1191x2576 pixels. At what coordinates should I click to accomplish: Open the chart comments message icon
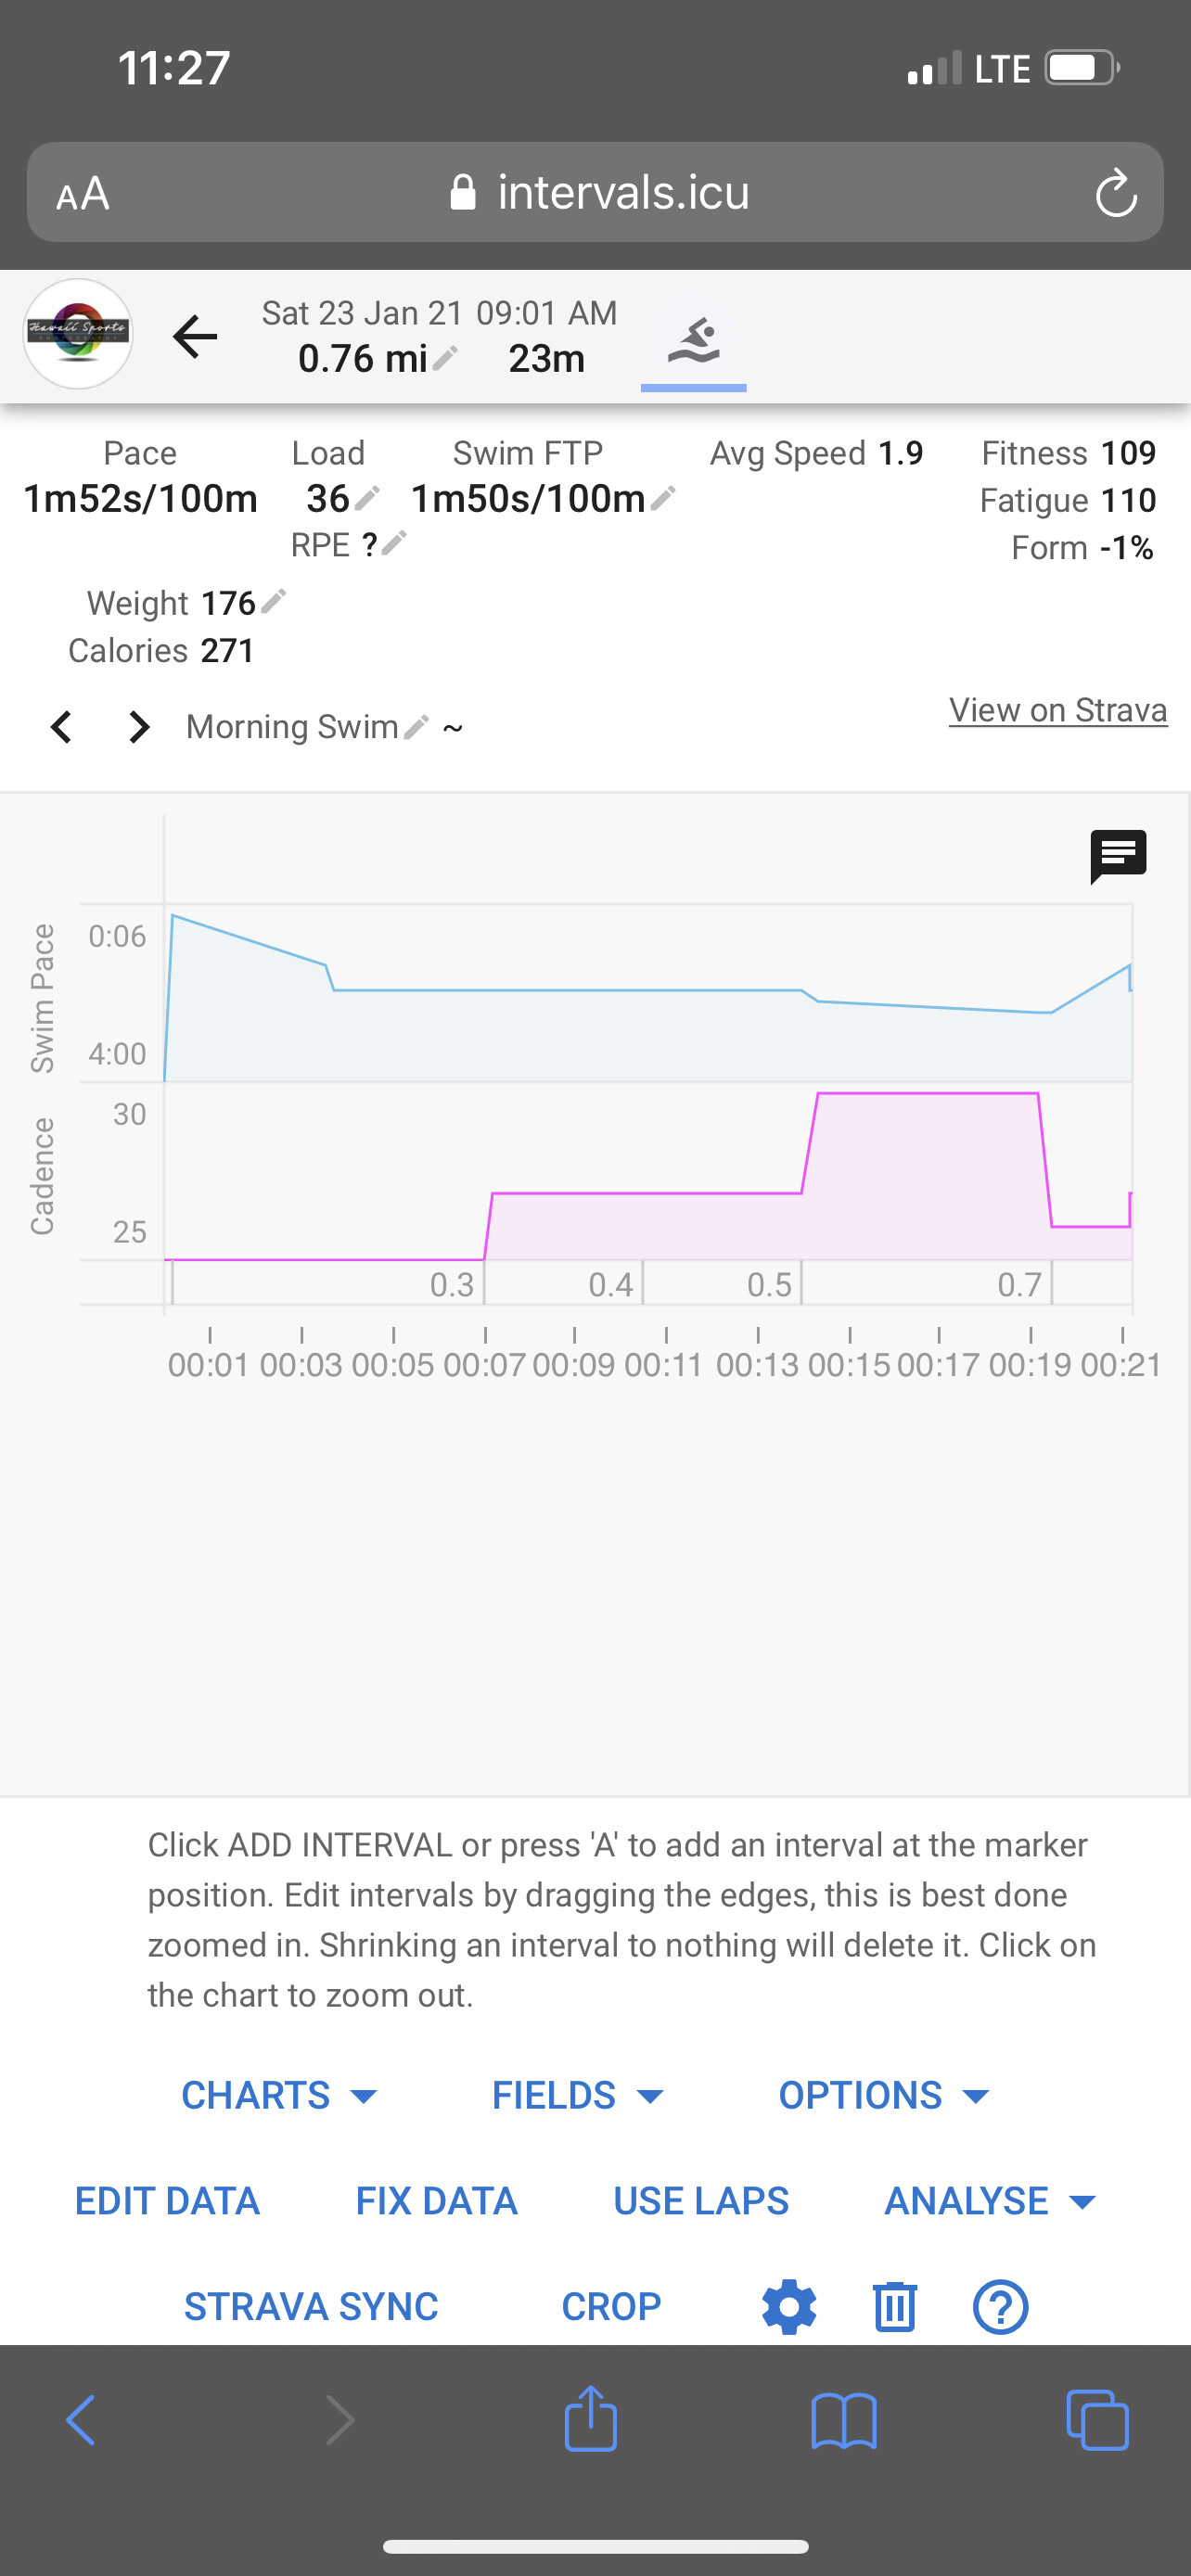click(x=1117, y=856)
